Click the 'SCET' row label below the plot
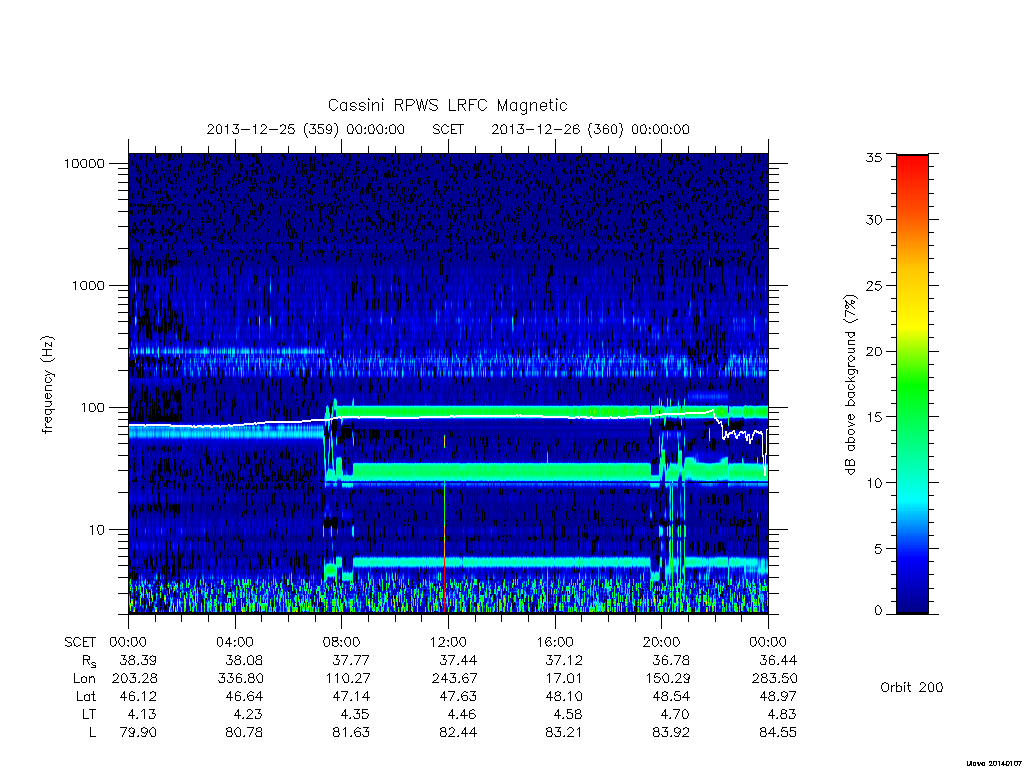The height and width of the screenshot is (768, 1024). point(80,642)
